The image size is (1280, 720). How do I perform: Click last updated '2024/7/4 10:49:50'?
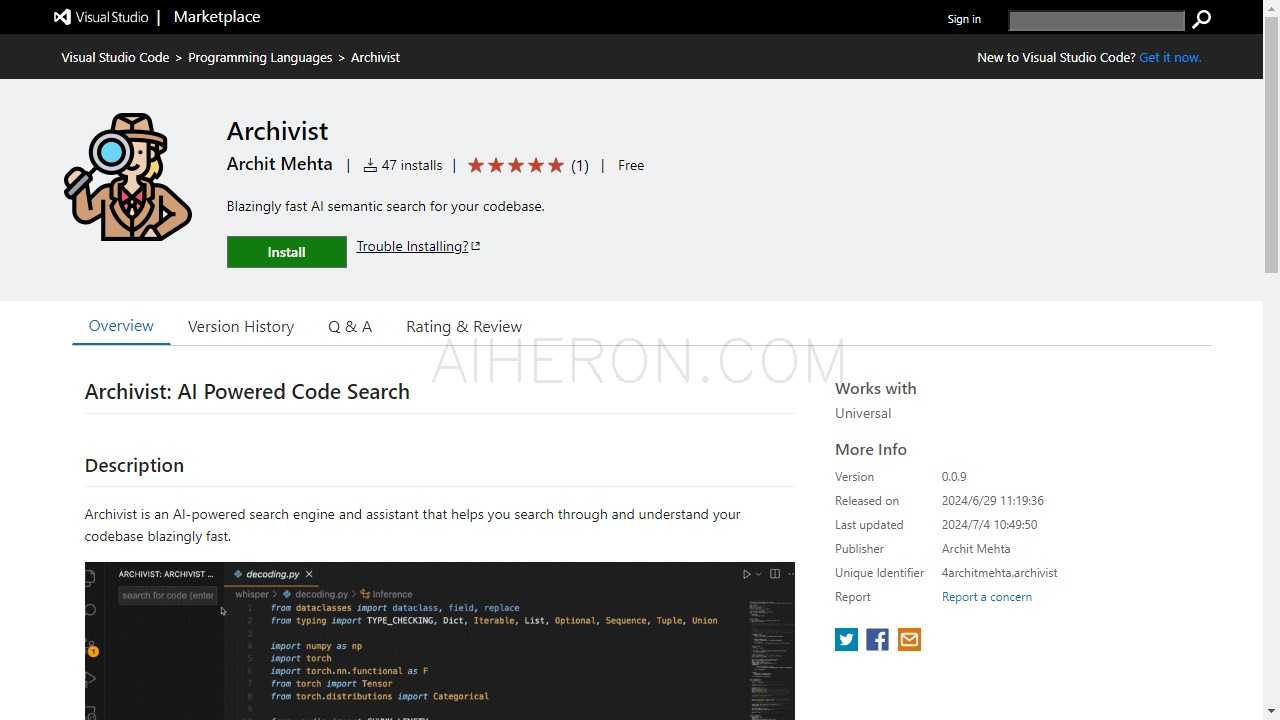(x=990, y=525)
